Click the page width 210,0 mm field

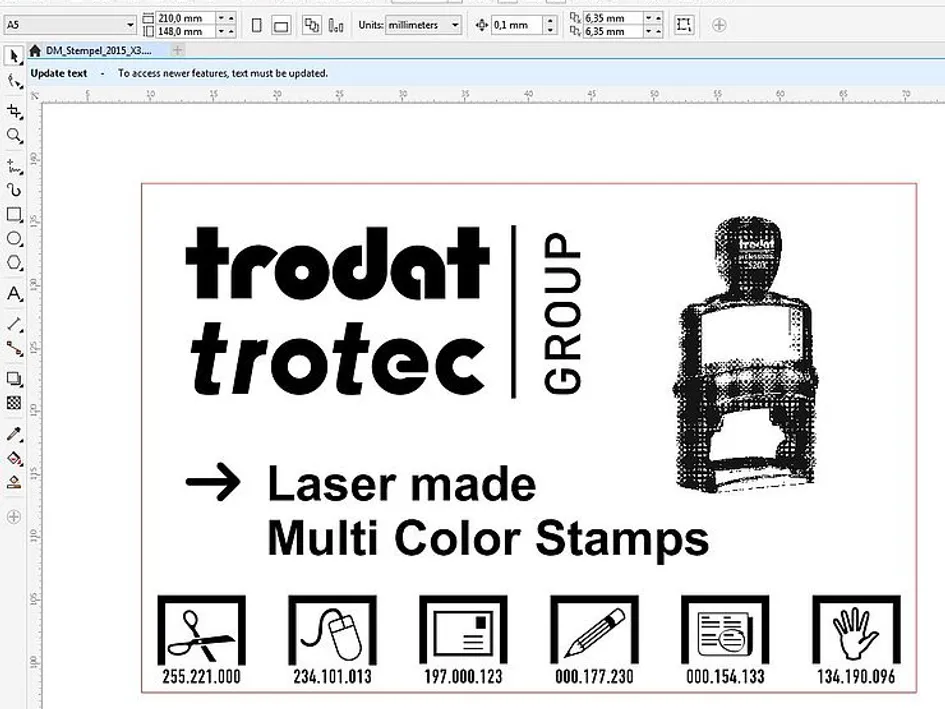pos(186,18)
